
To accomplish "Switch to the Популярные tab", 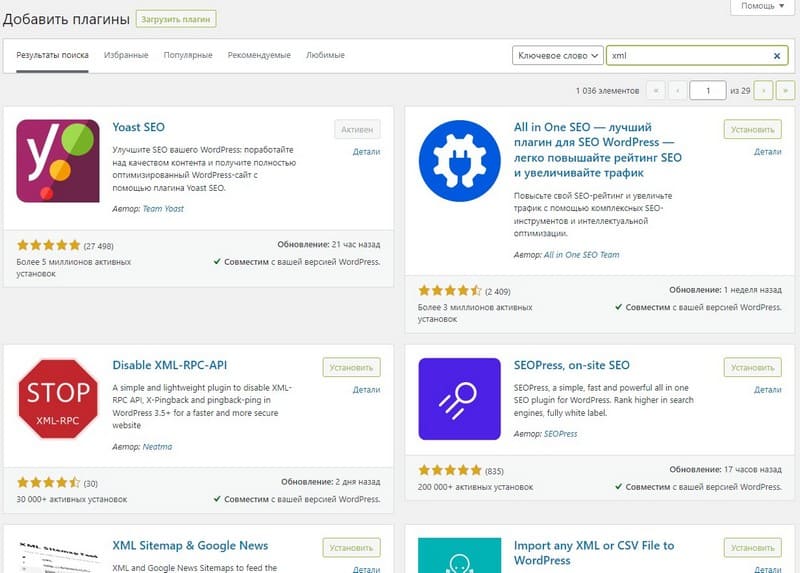I will 188,55.
